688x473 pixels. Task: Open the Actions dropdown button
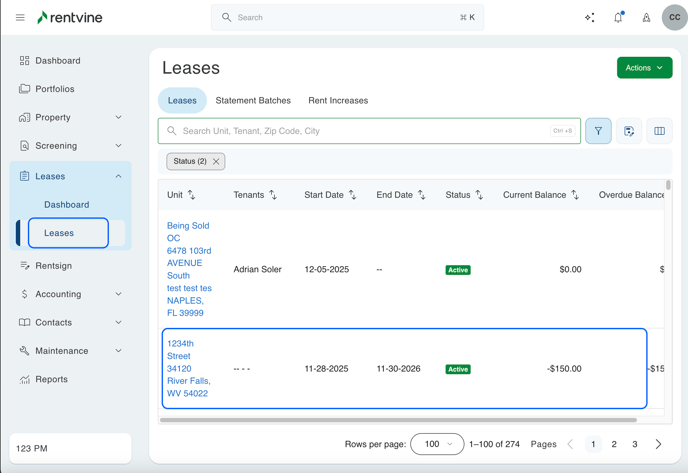(644, 68)
